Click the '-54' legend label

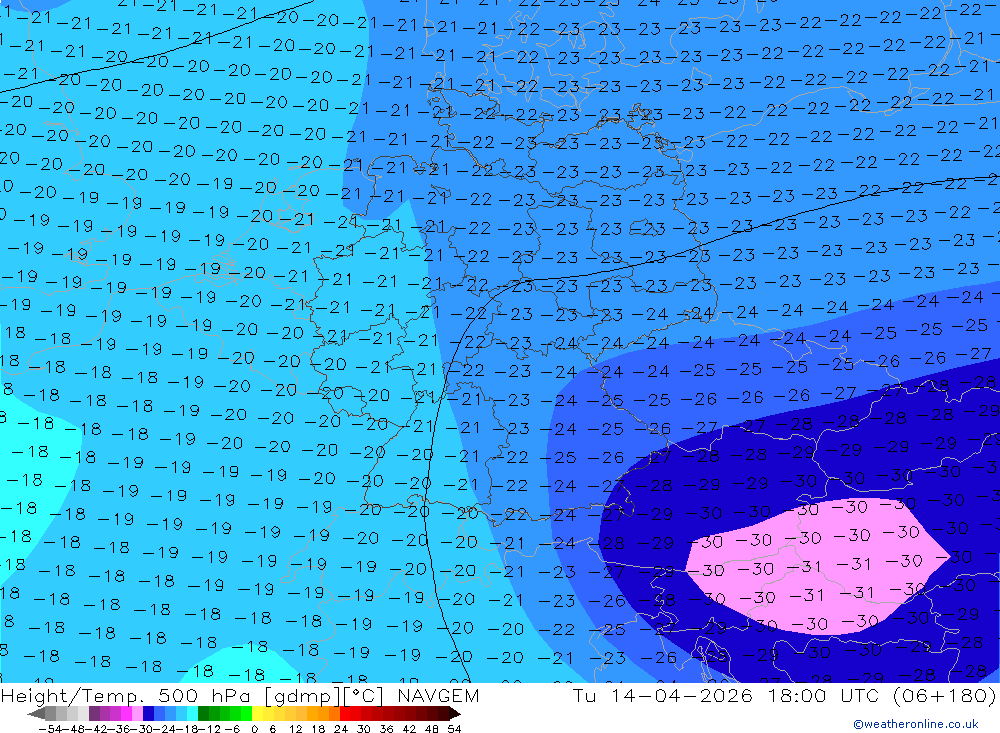tap(50, 729)
